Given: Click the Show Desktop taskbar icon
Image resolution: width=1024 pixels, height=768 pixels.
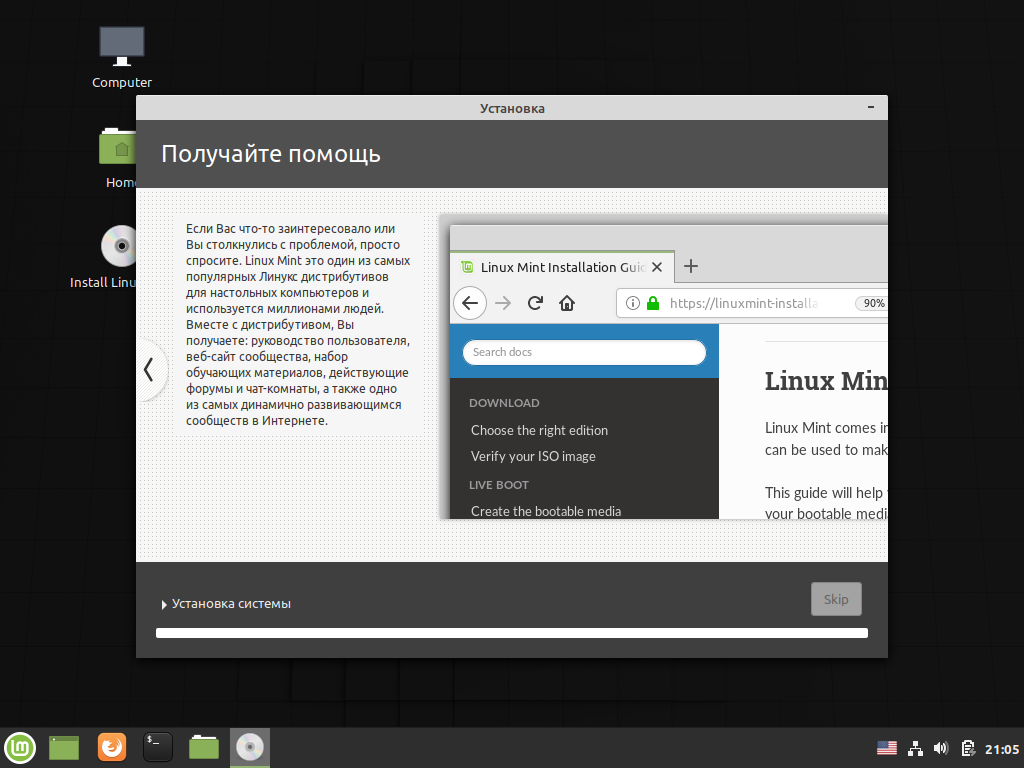Looking at the screenshot, I should pos(64,748).
